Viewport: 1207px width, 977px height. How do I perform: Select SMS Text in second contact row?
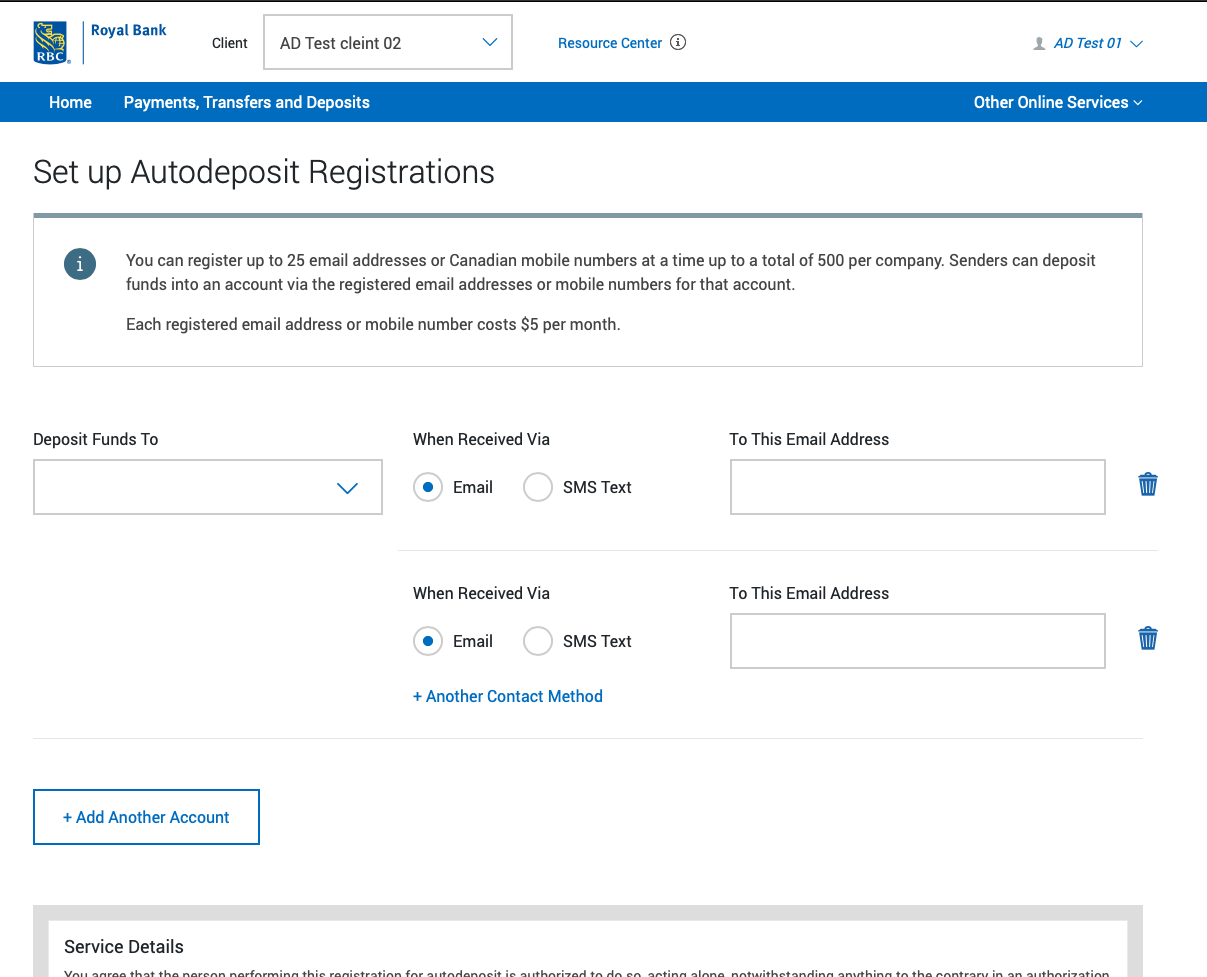click(538, 641)
